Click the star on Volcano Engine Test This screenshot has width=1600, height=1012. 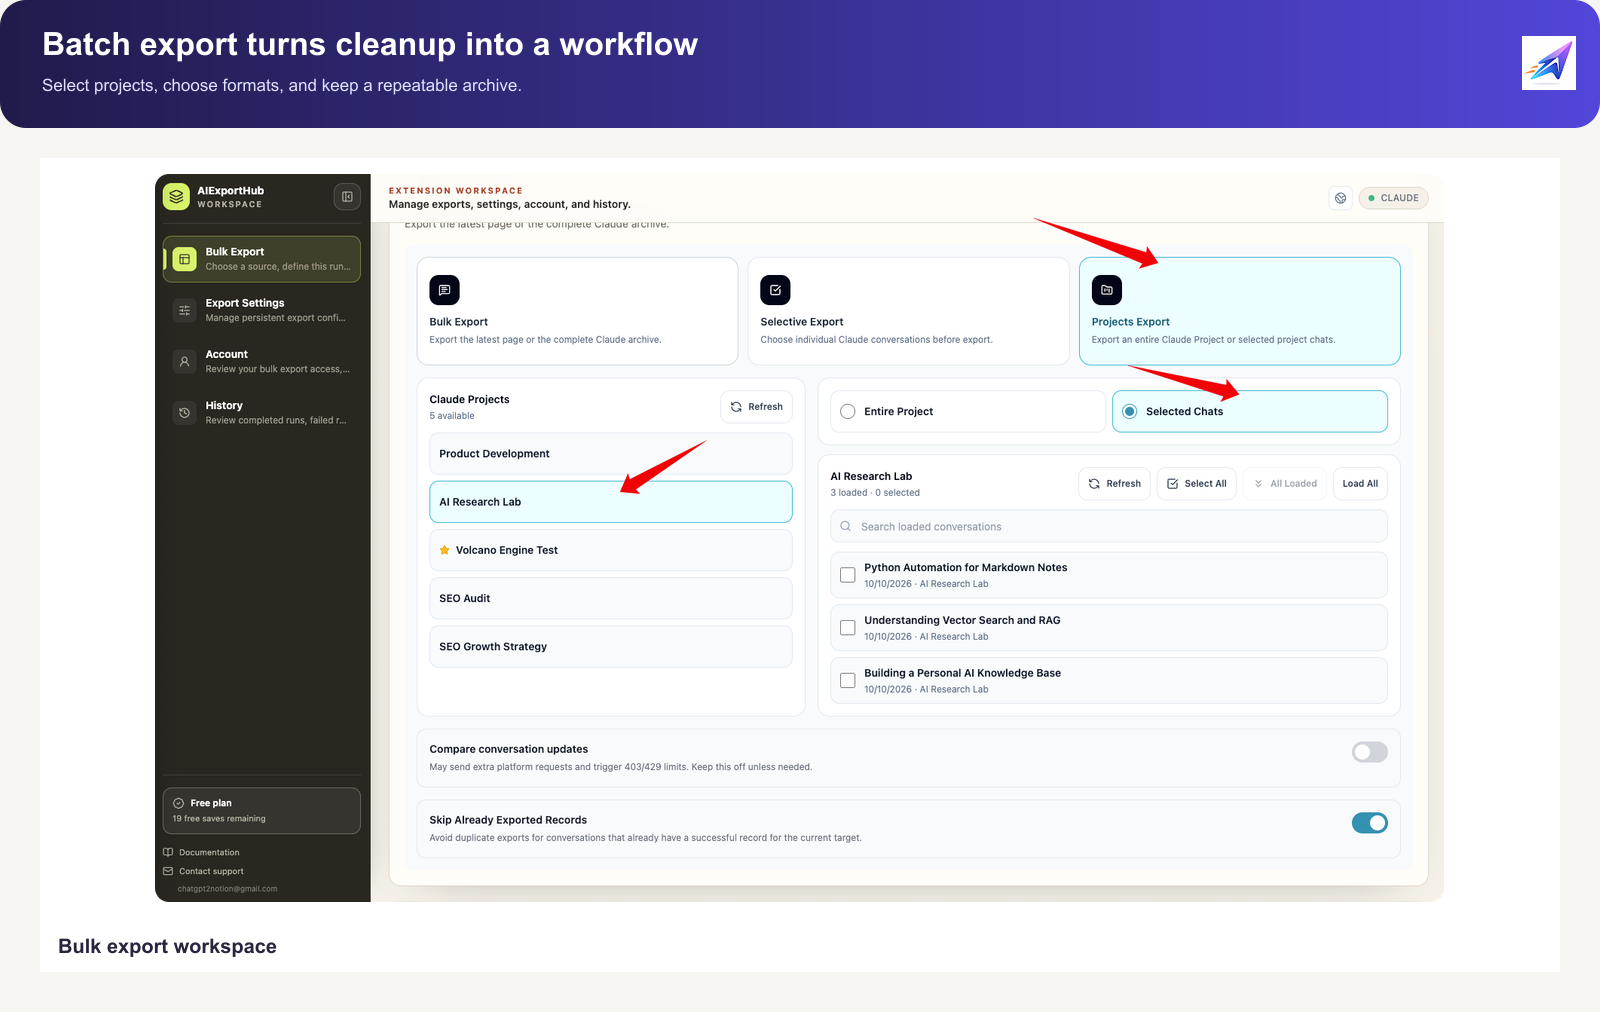[445, 550]
